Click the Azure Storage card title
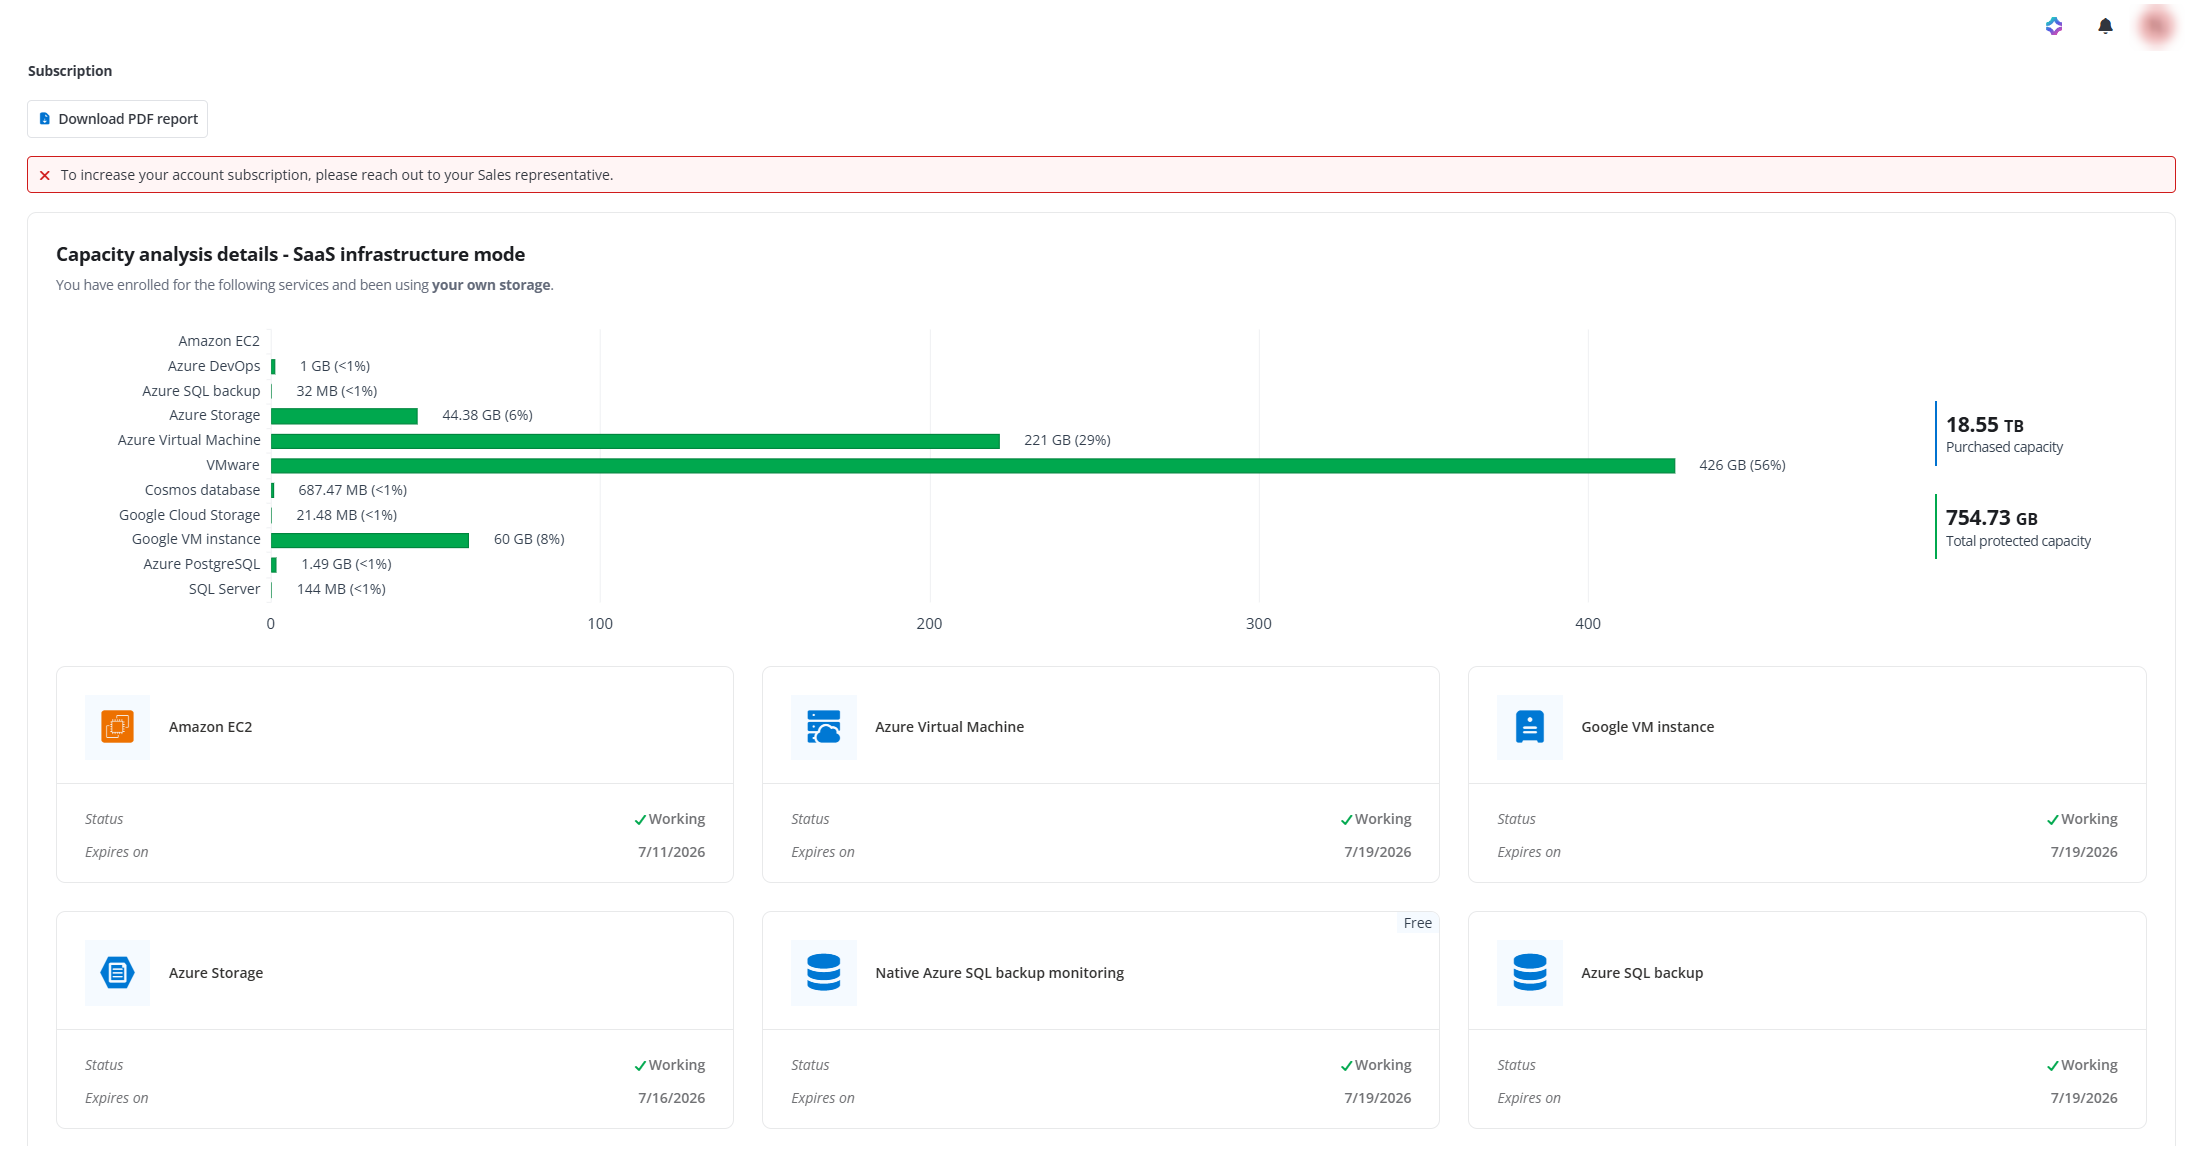 (x=216, y=973)
